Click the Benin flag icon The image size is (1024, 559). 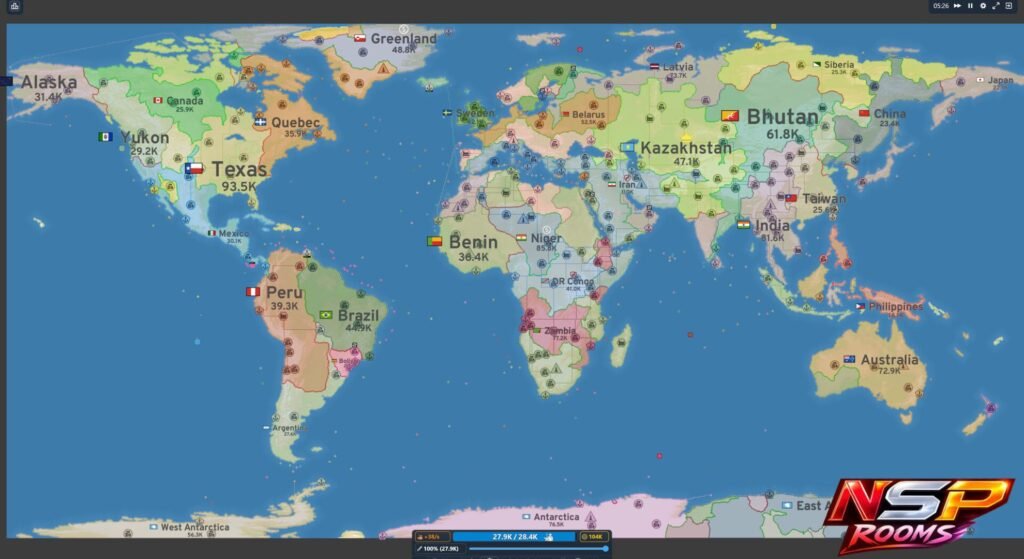point(434,242)
